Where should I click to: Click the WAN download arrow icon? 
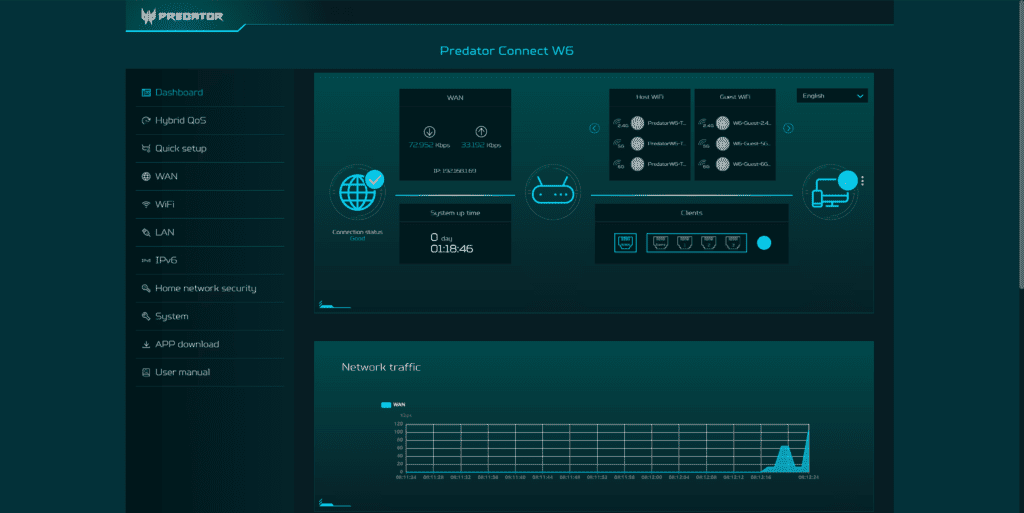(x=429, y=131)
